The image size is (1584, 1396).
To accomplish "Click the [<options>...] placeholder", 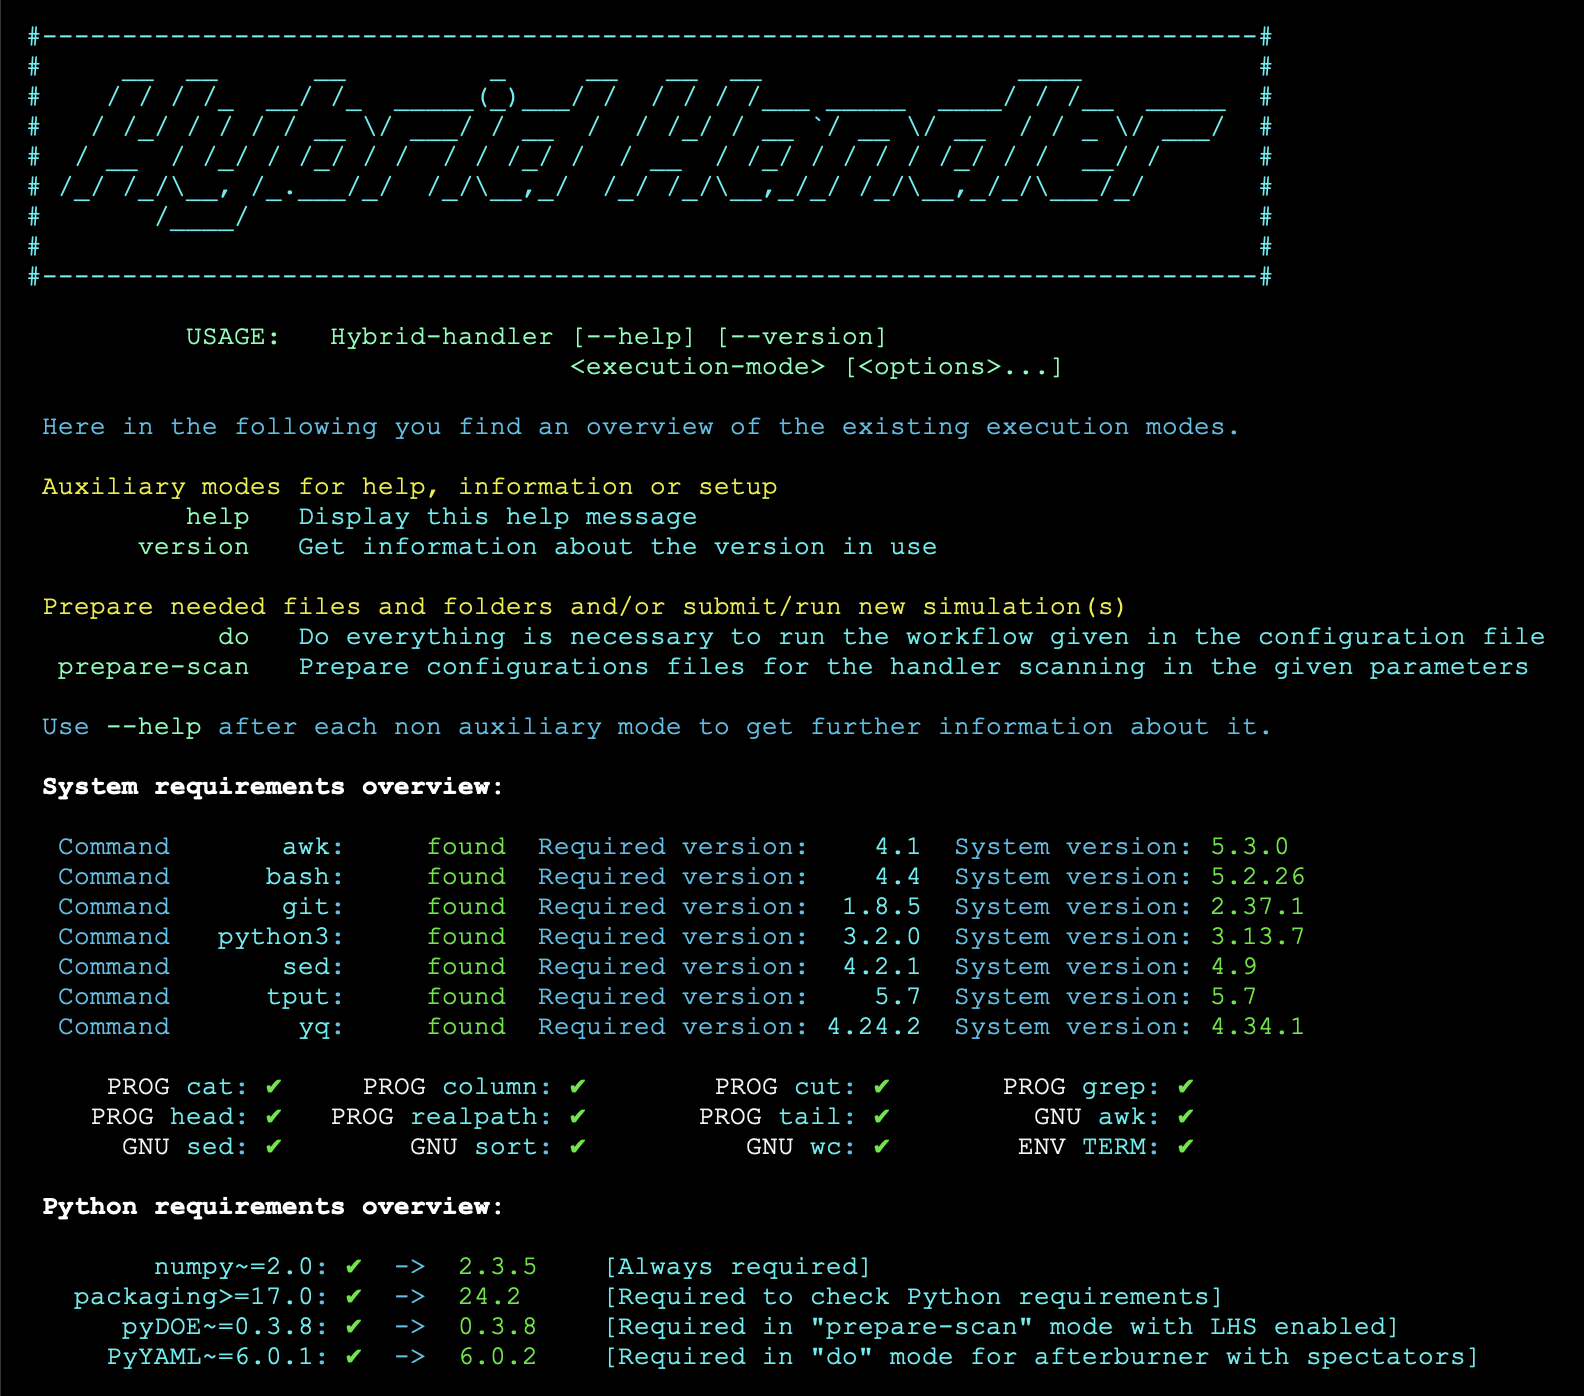I will [x=953, y=367].
